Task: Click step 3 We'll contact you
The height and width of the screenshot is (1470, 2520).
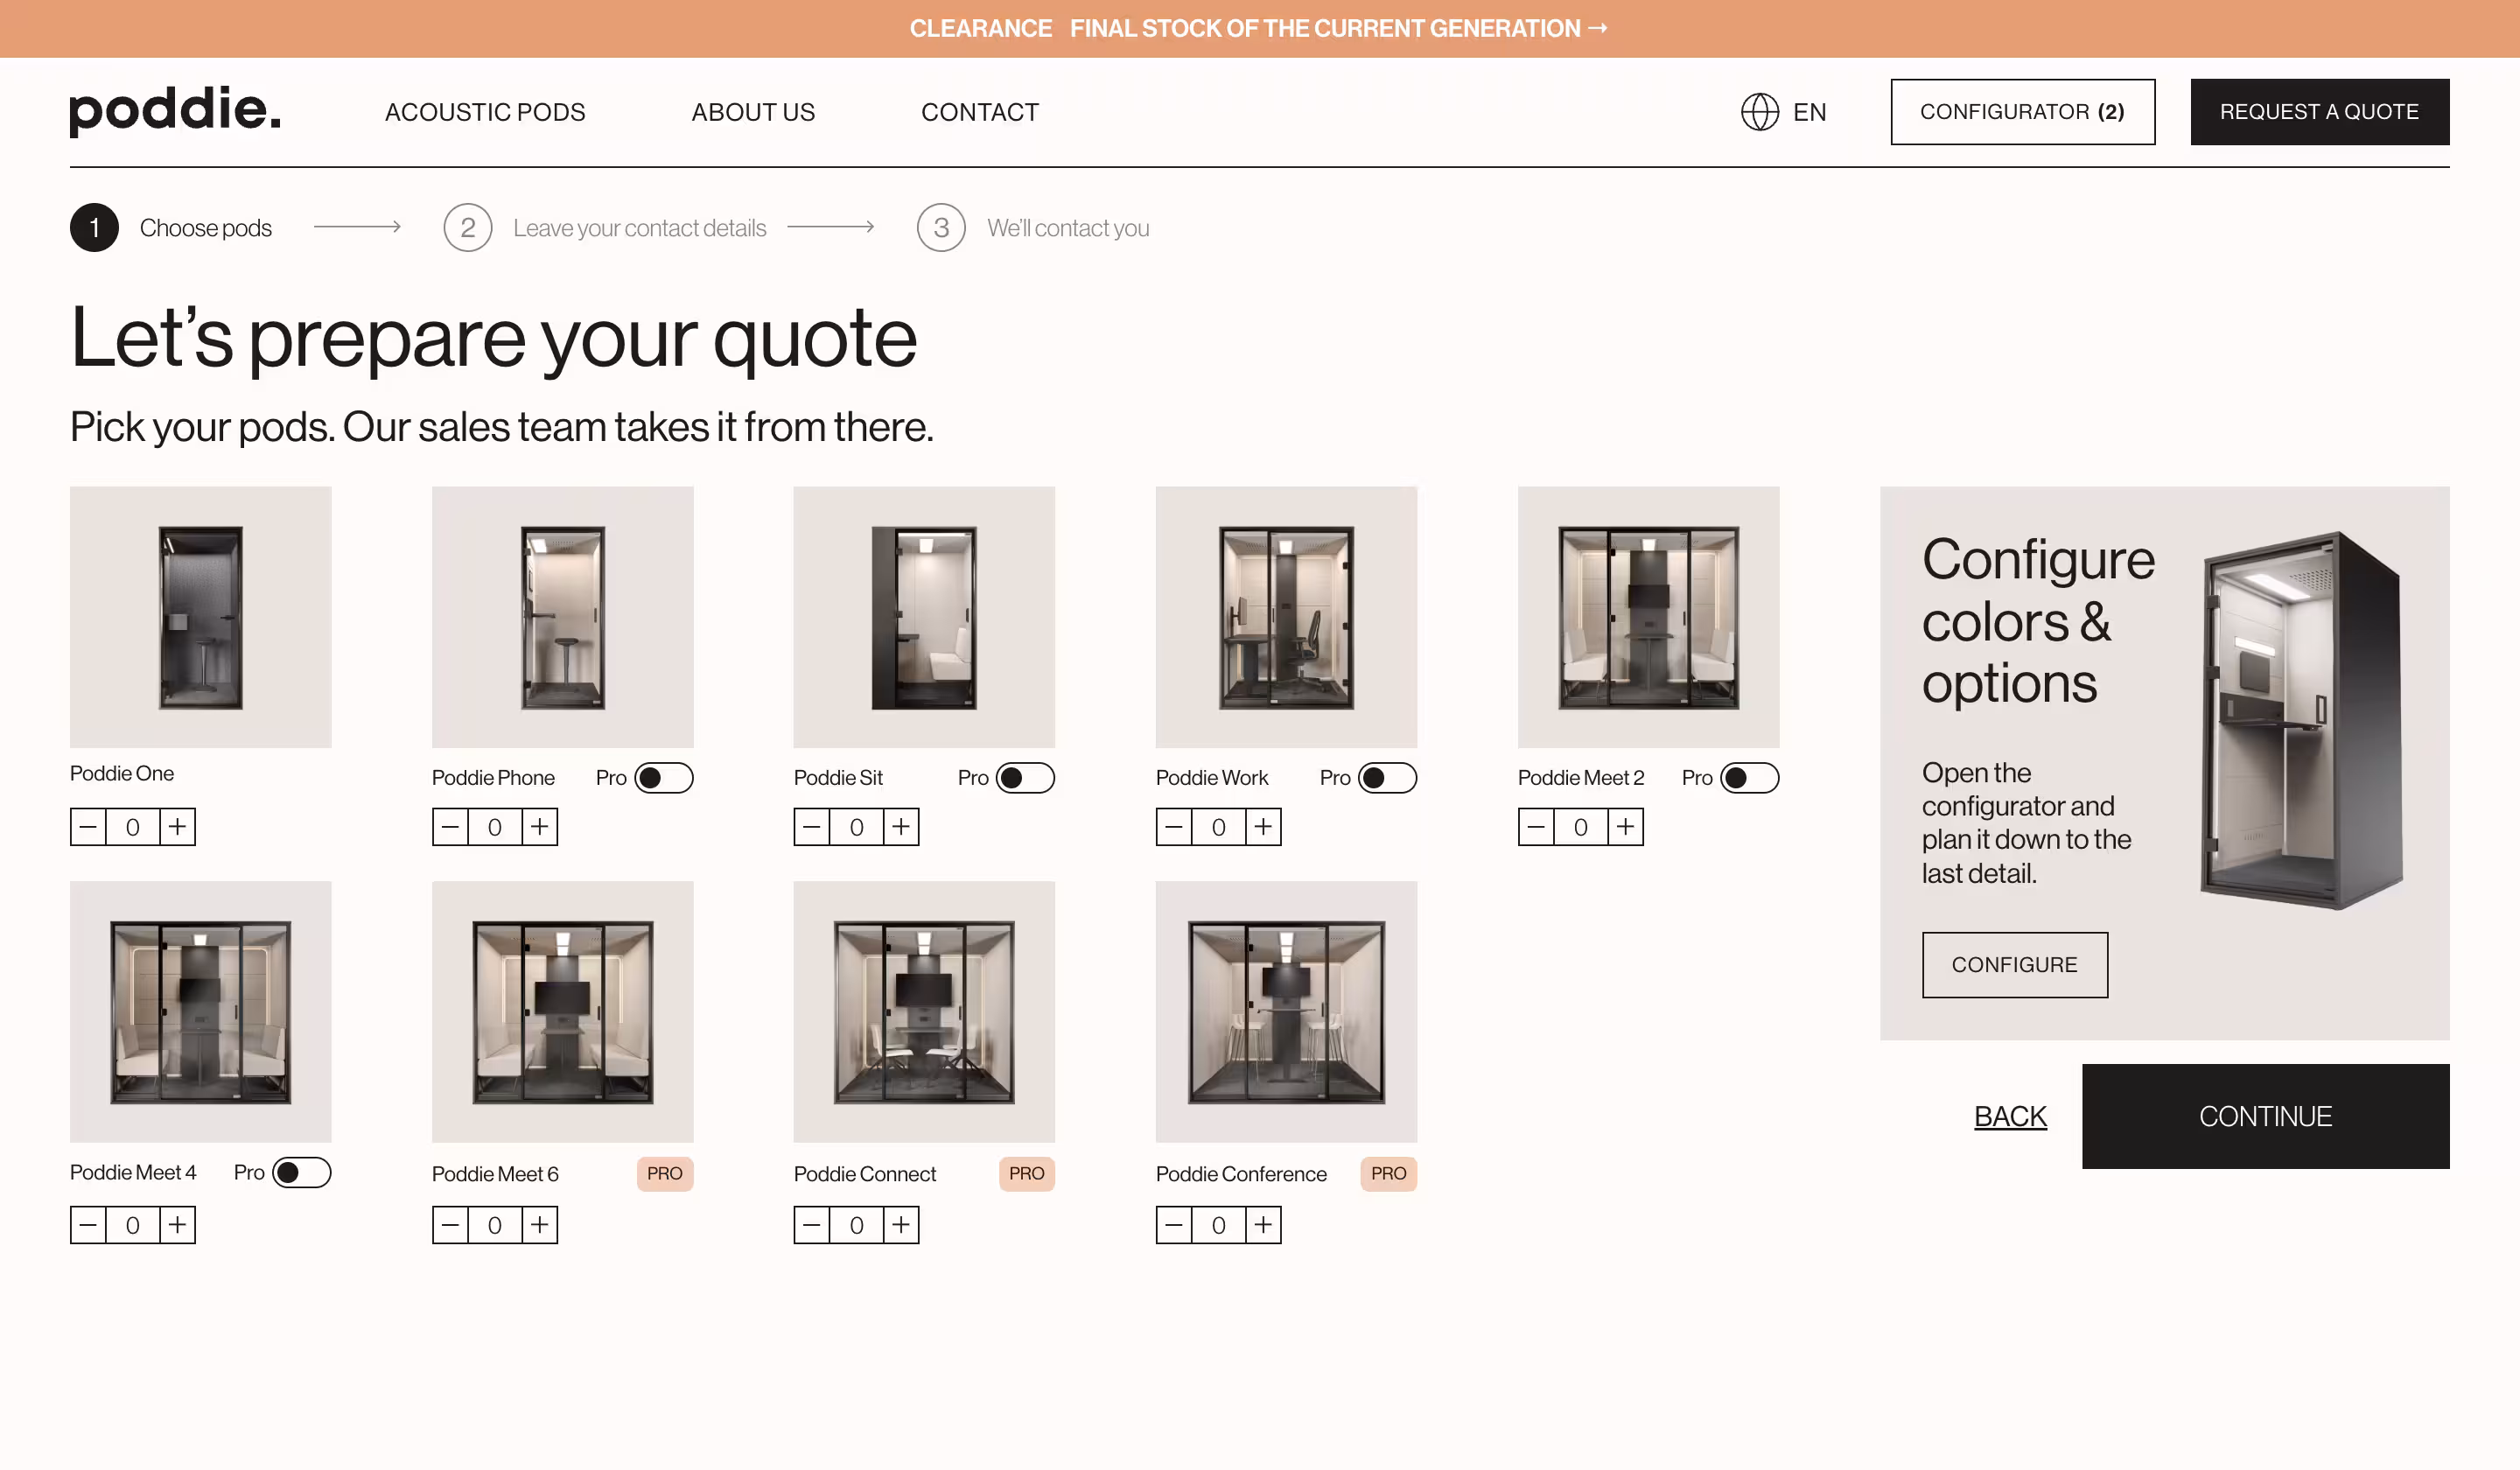Action: pyautogui.click(x=1033, y=228)
